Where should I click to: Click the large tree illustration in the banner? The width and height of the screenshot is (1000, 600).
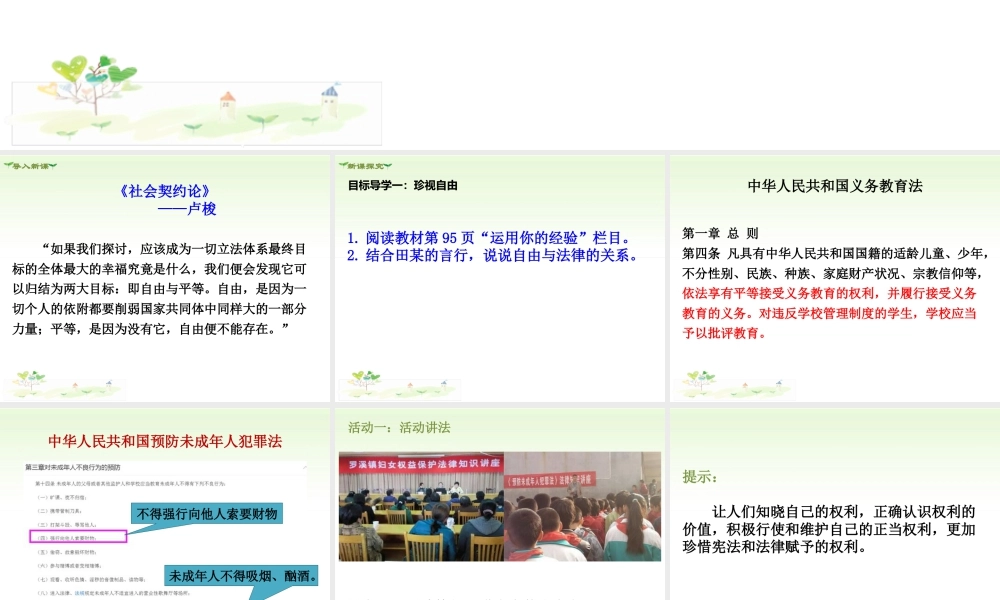(x=91, y=85)
